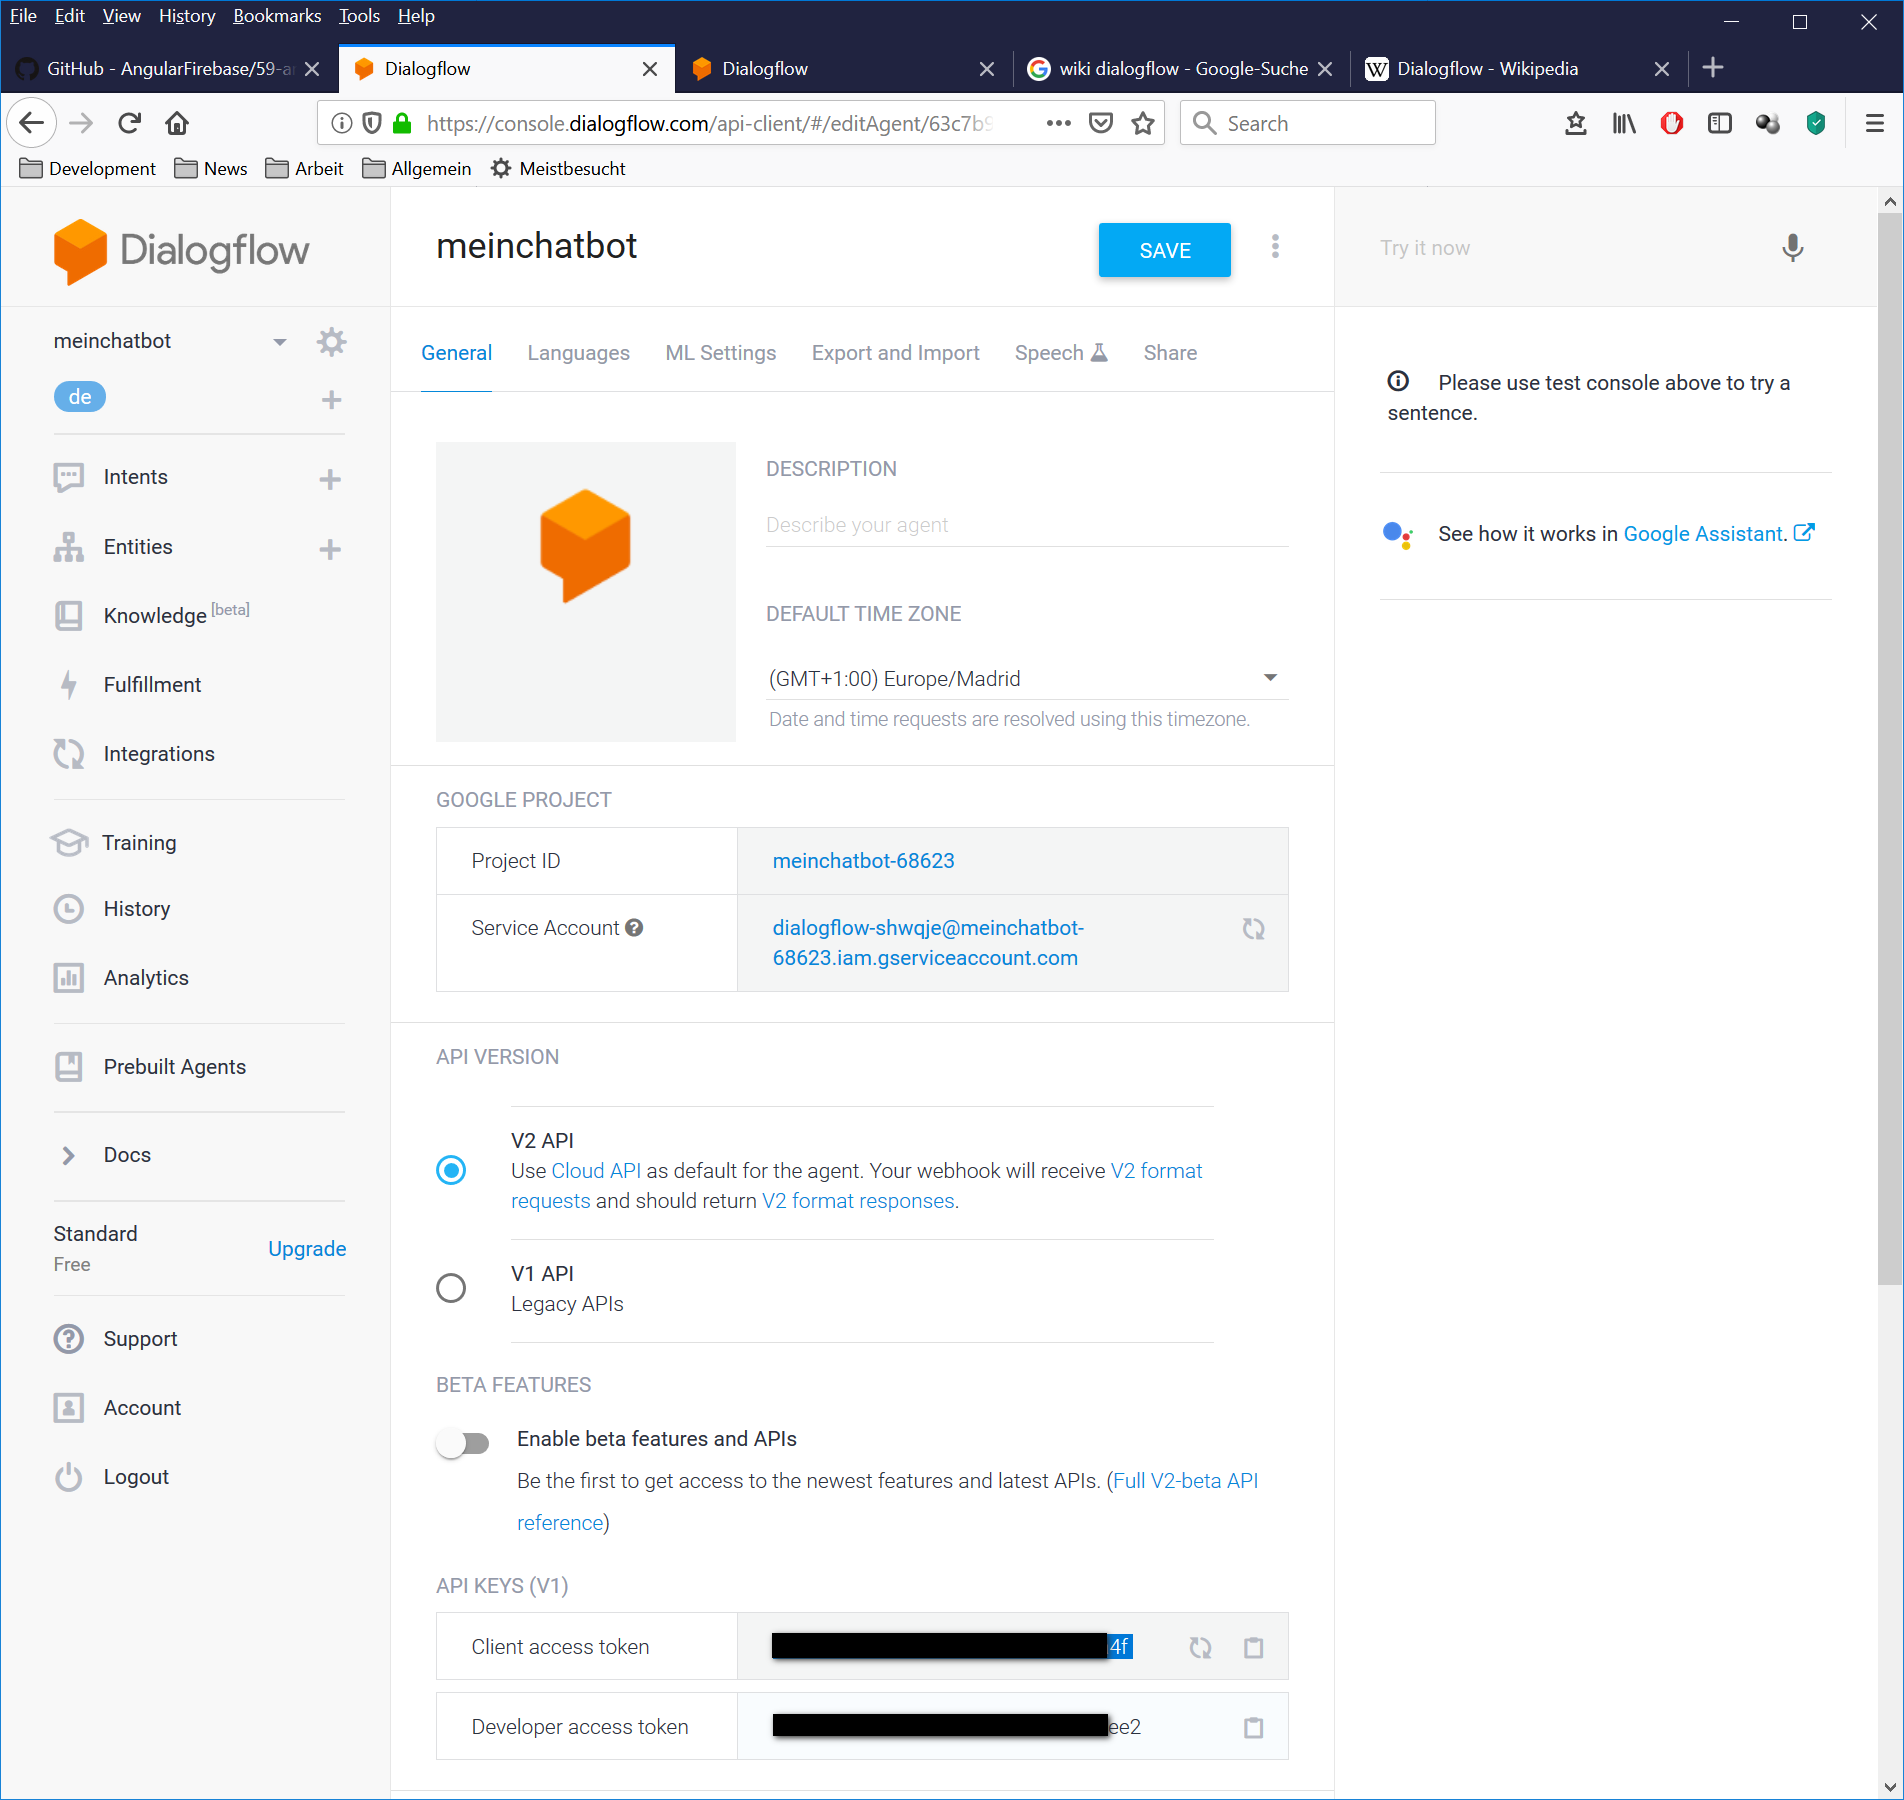Reload the page in browser toolbar
This screenshot has width=1904, height=1800.
129,123
